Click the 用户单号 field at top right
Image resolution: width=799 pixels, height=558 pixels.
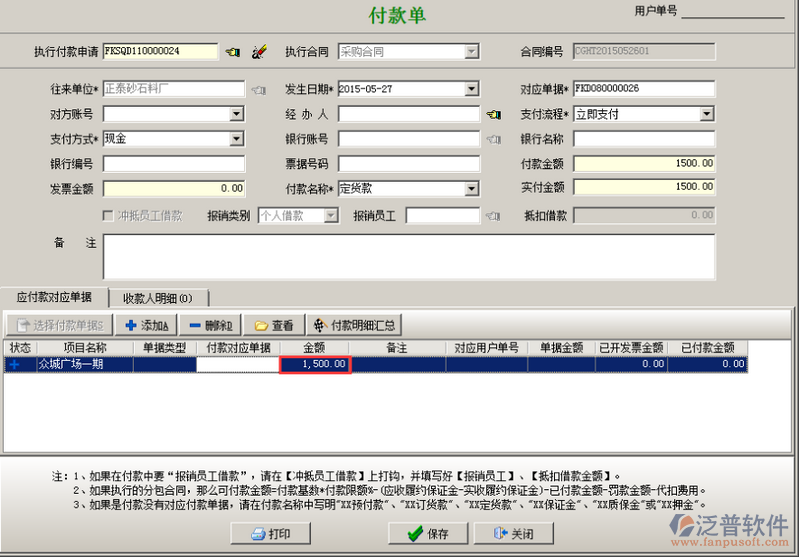[733, 11]
